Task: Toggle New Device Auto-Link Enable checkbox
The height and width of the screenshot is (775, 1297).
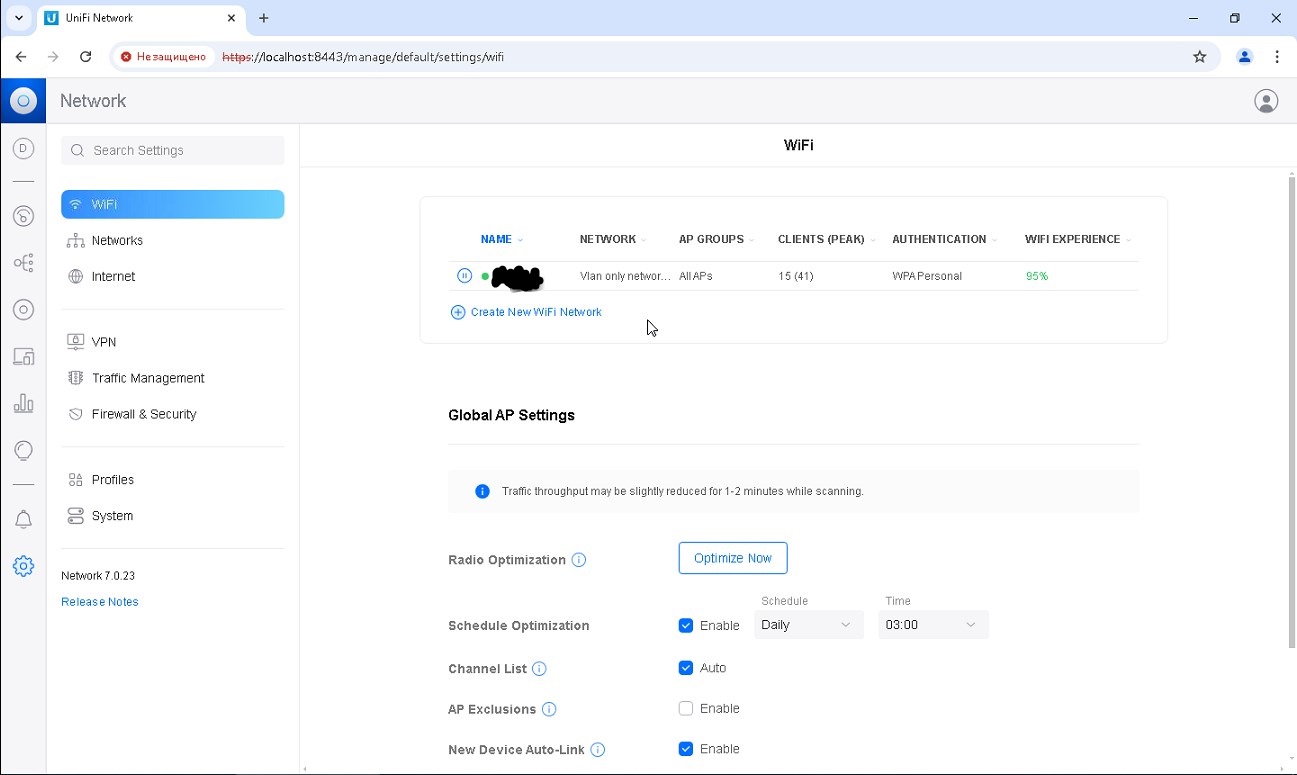Action: click(x=686, y=749)
